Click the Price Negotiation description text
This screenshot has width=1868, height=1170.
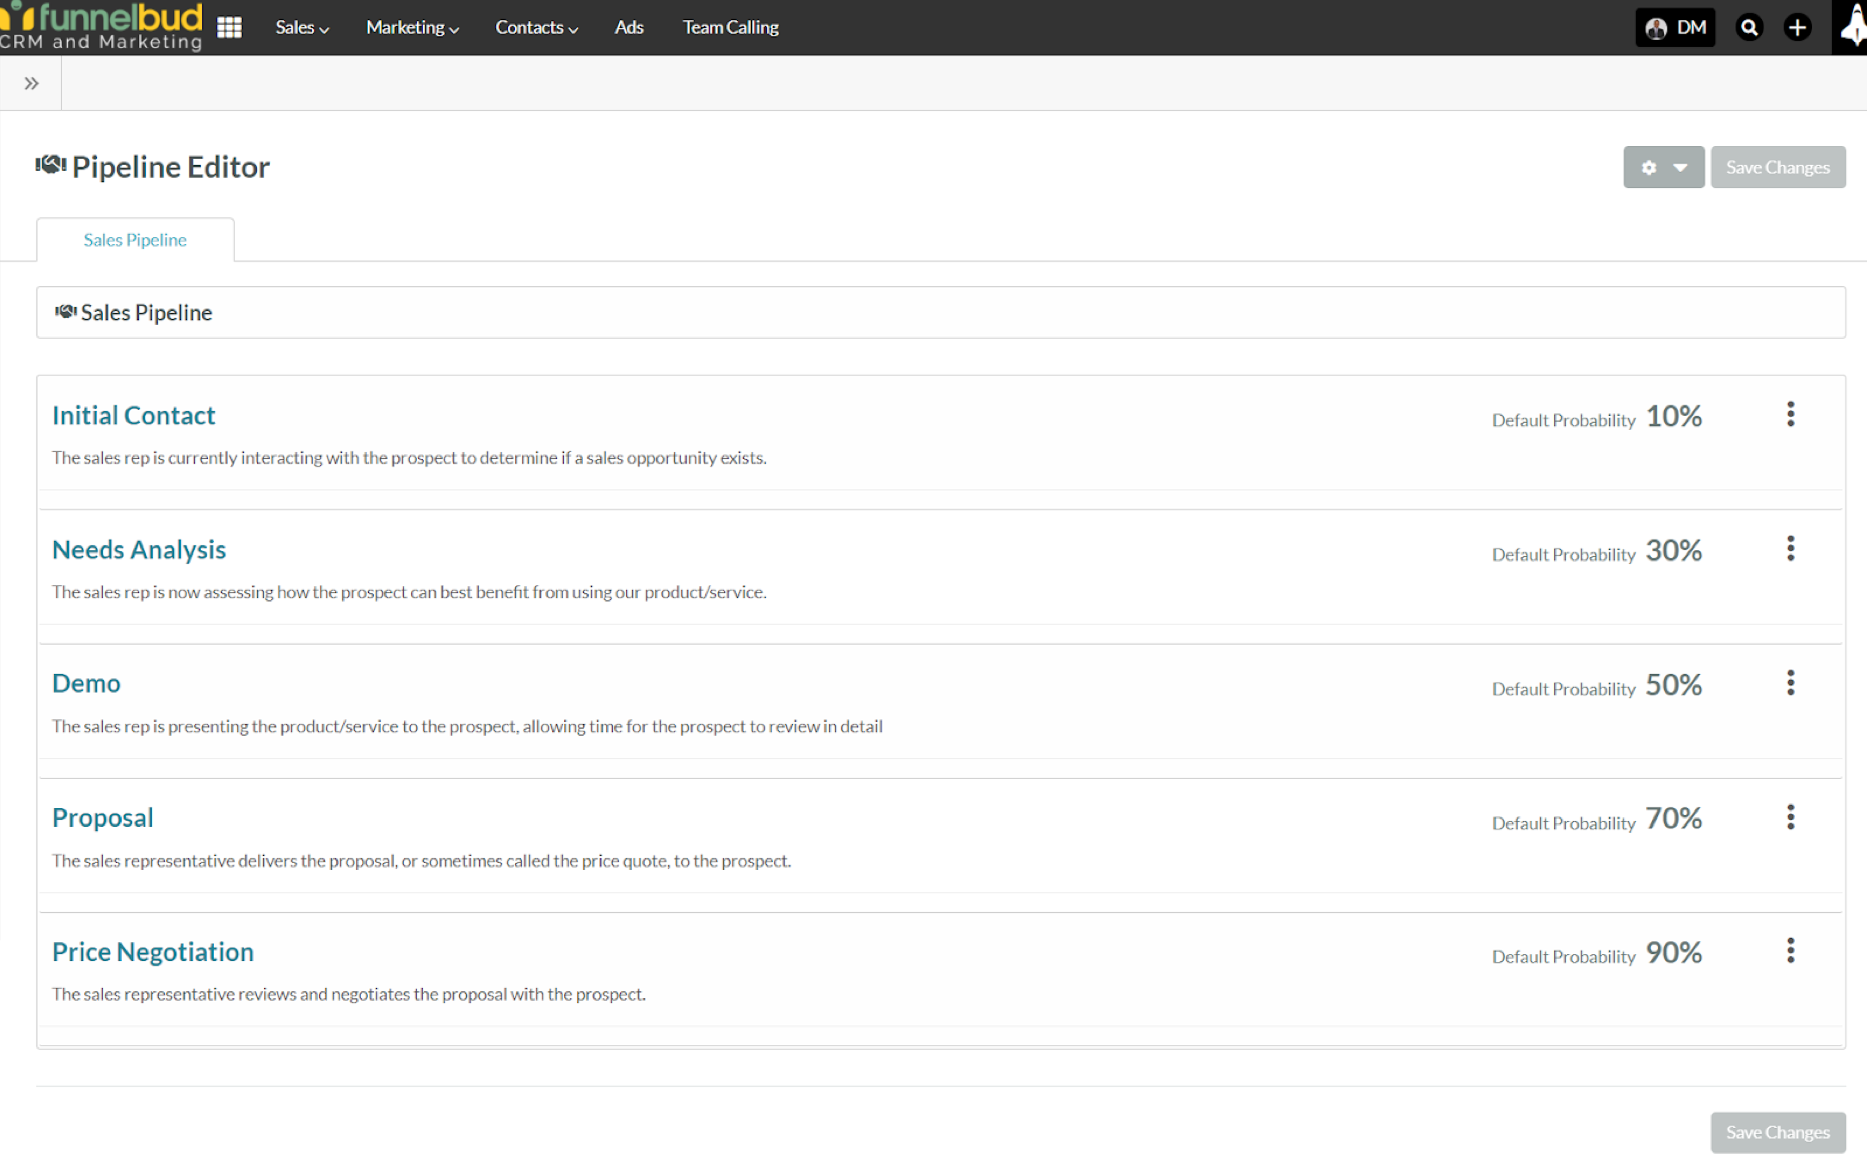(x=349, y=994)
